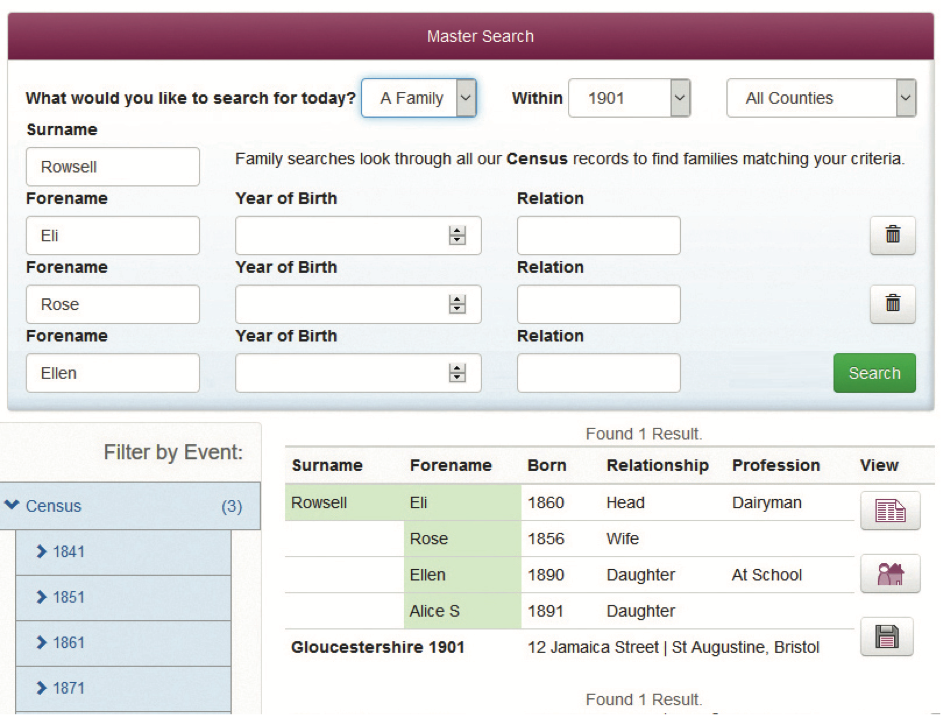Open the household members view icon
The height and width of the screenshot is (715, 941).
(x=889, y=574)
